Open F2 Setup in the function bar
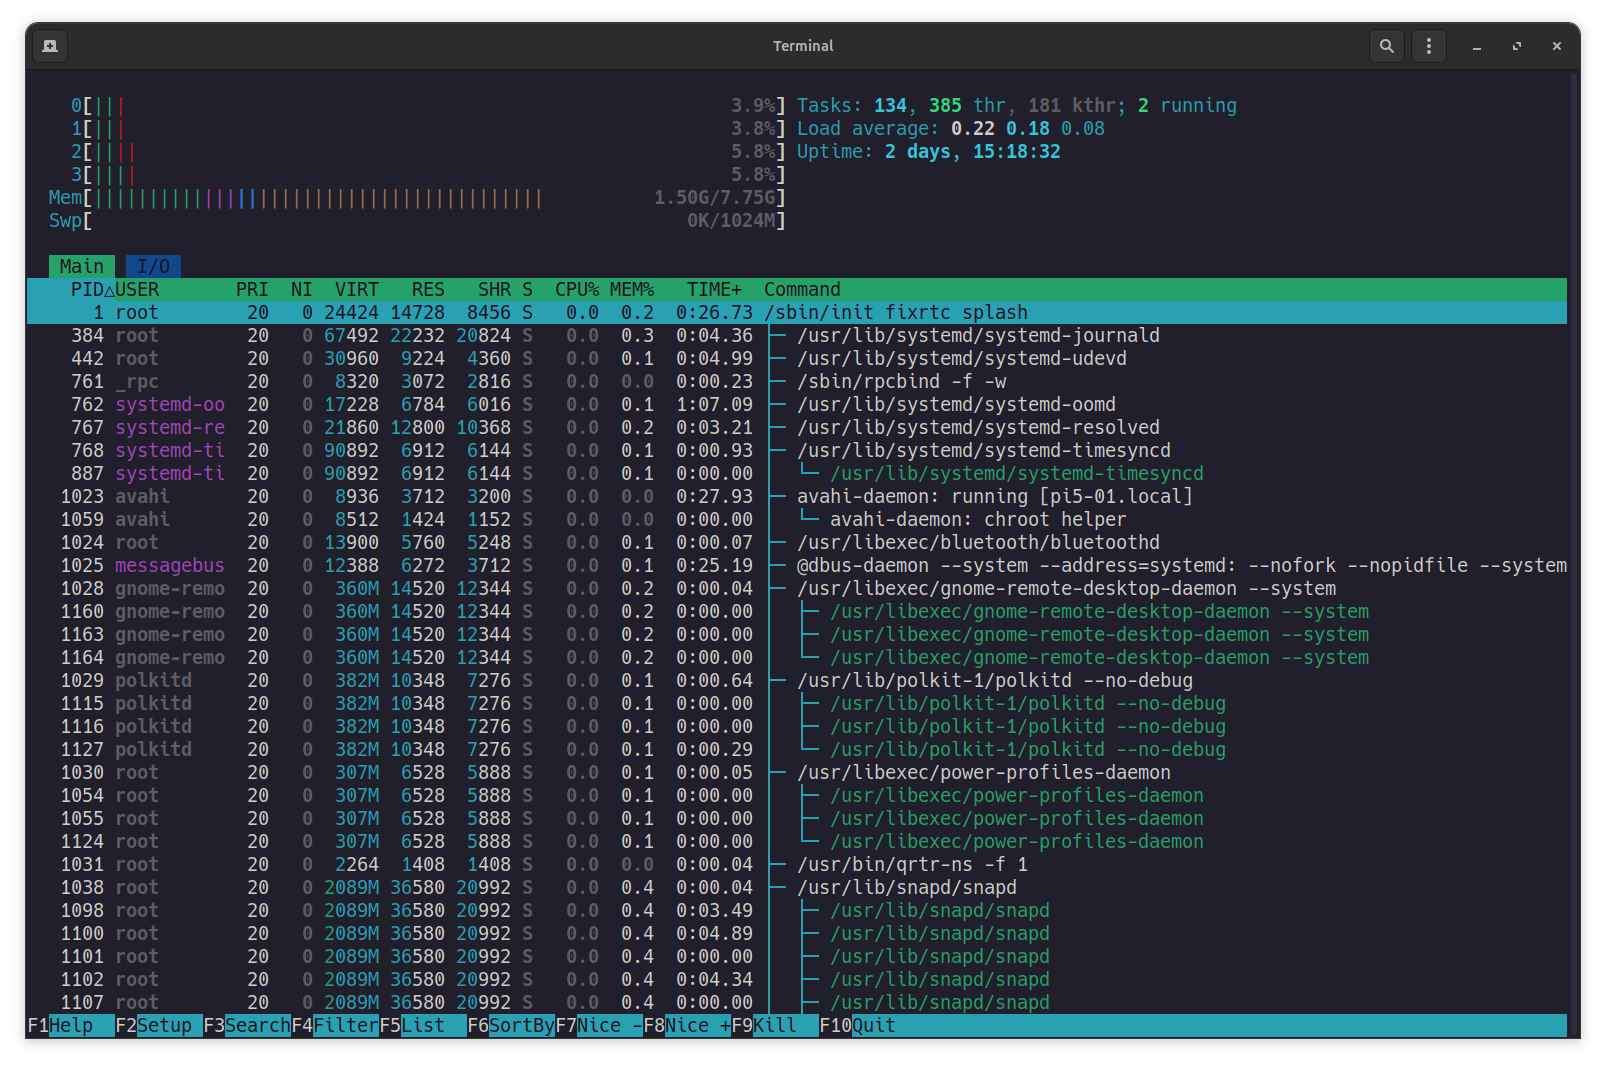Viewport: 1606px width, 1067px height. click(x=159, y=1025)
